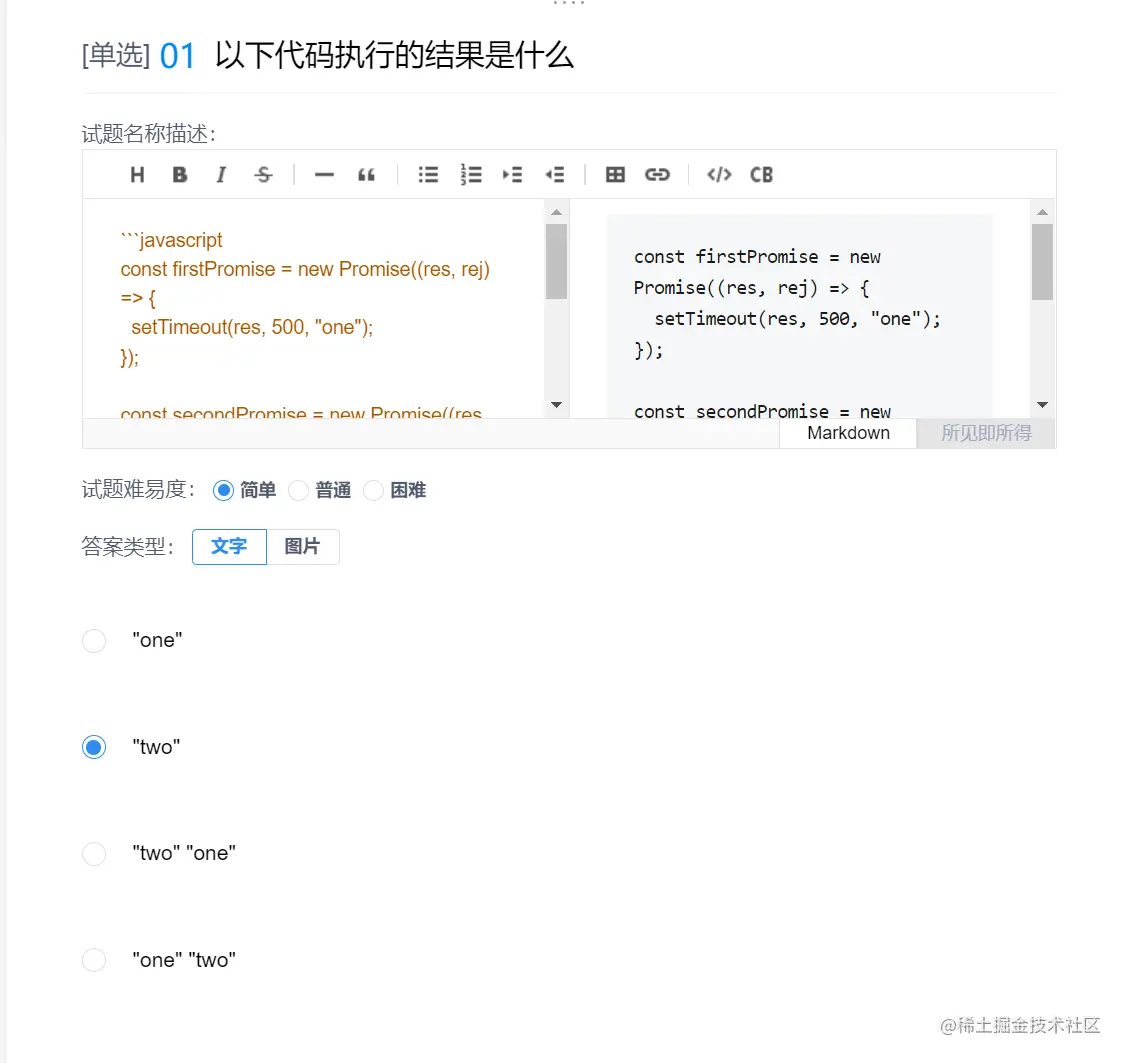Click the [单选] question type label
Viewport: 1128px width, 1063px height.
[x=116, y=55]
